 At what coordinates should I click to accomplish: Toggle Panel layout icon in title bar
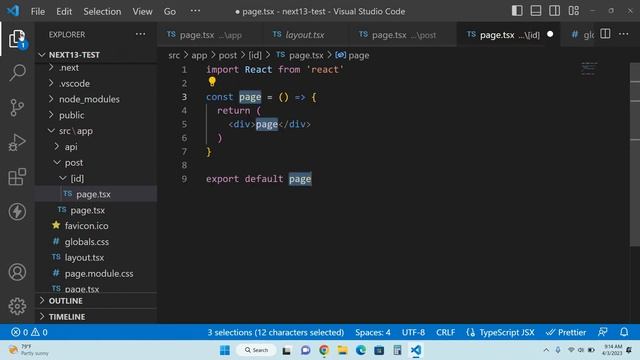(x=536, y=11)
